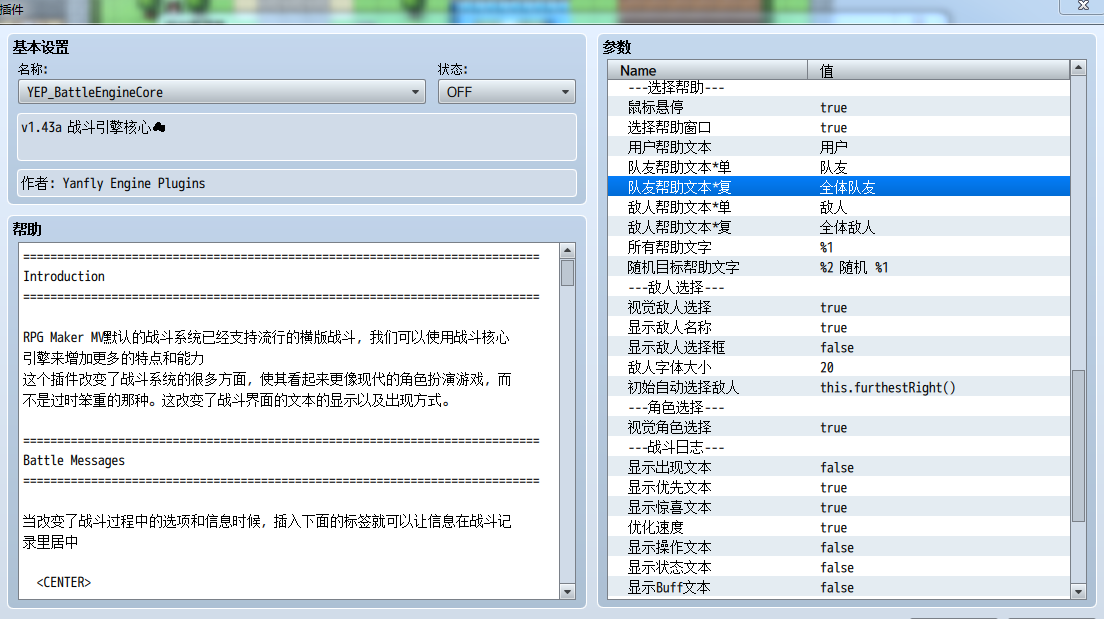This screenshot has height=619, width=1104.
Task: Click the plugin description text field
Action: [x=296, y=137]
